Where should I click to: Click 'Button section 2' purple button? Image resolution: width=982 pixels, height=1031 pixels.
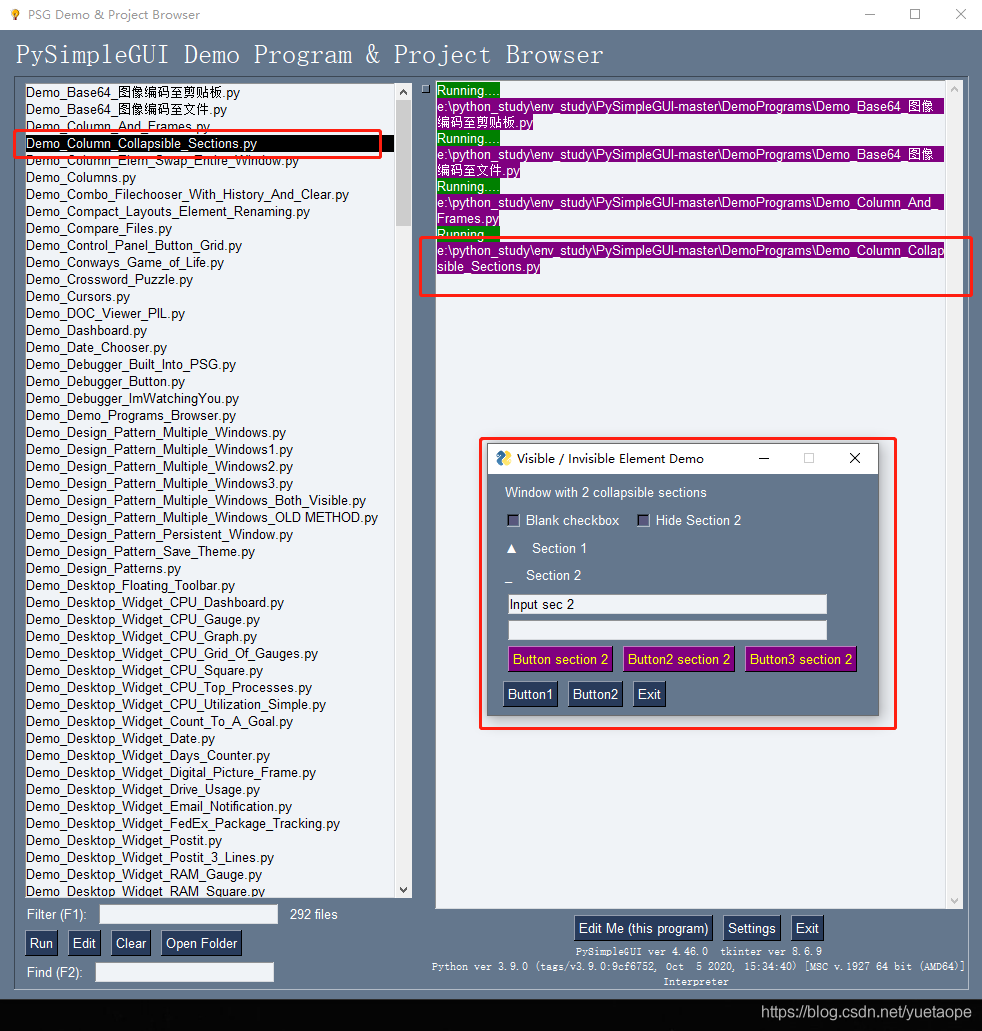(x=560, y=659)
